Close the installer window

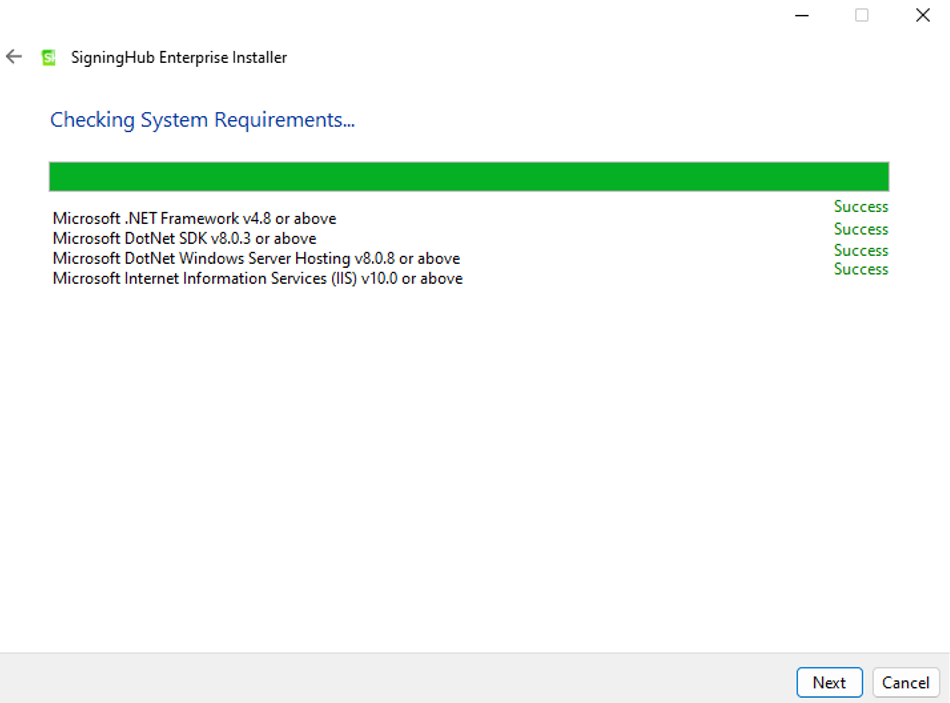[x=923, y=15]
